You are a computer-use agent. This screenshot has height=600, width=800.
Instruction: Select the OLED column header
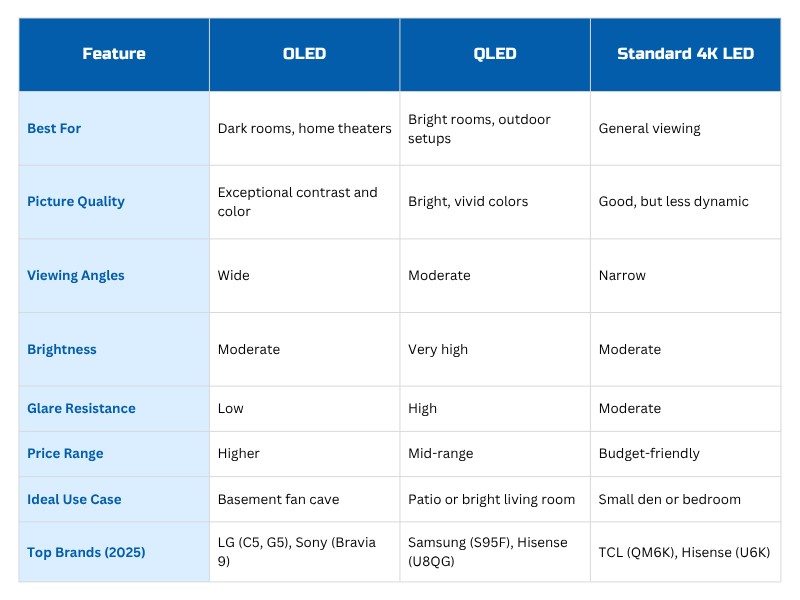[x=304, y=54]
